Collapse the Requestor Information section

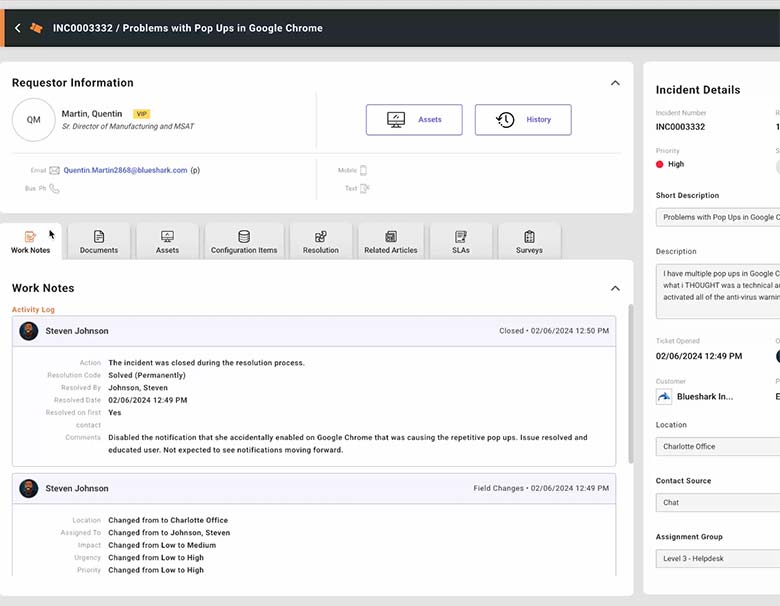615,83
